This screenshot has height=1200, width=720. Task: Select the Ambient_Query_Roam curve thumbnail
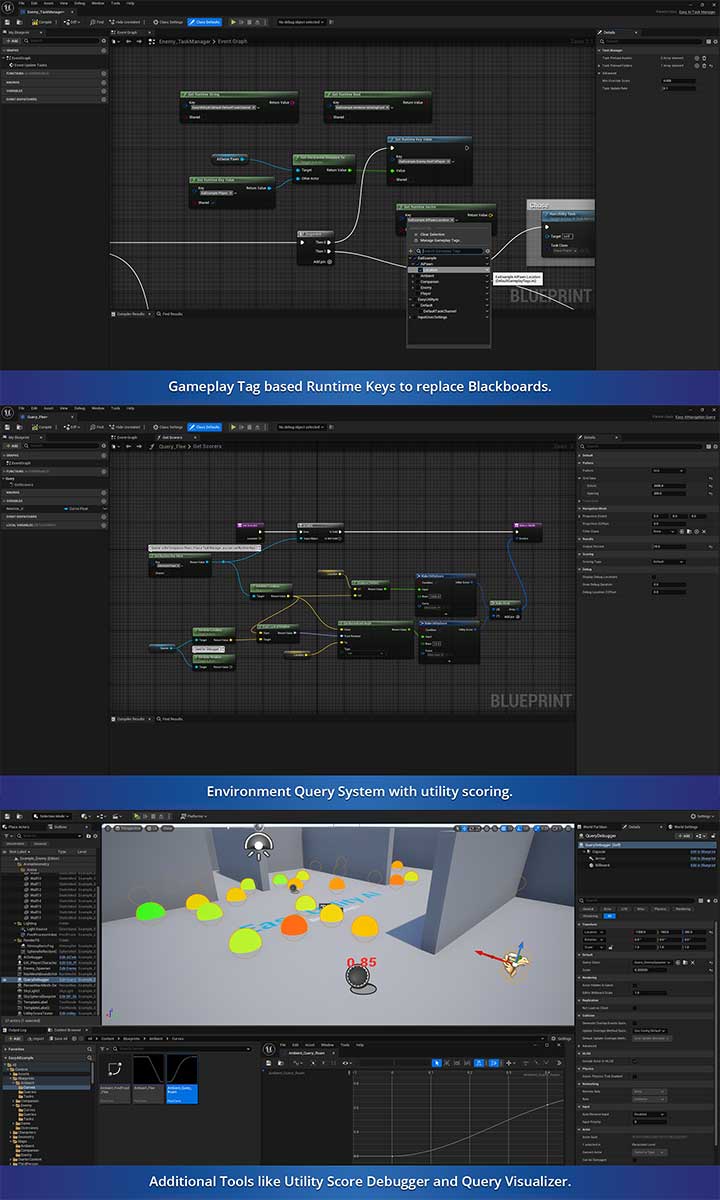181,1079
